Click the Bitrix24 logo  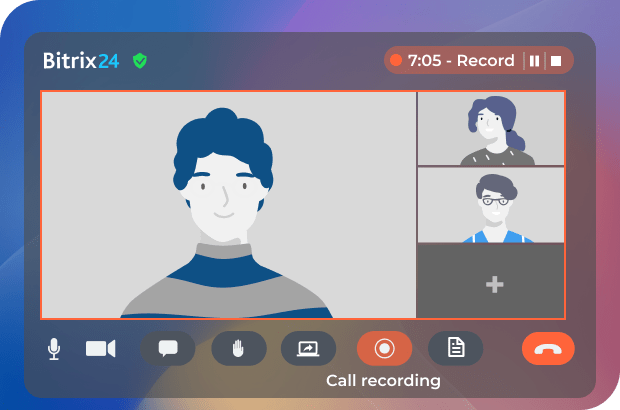click(81, 61)
